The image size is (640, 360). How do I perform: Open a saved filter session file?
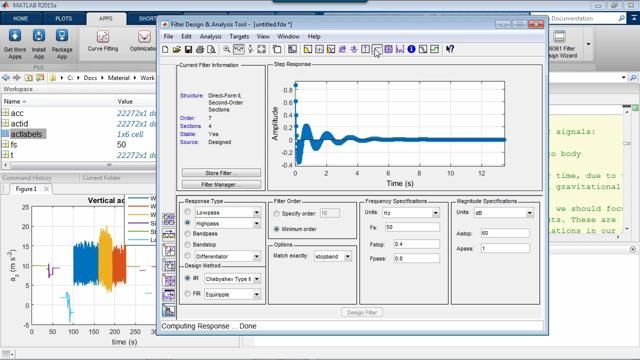(x=176, y=49)
